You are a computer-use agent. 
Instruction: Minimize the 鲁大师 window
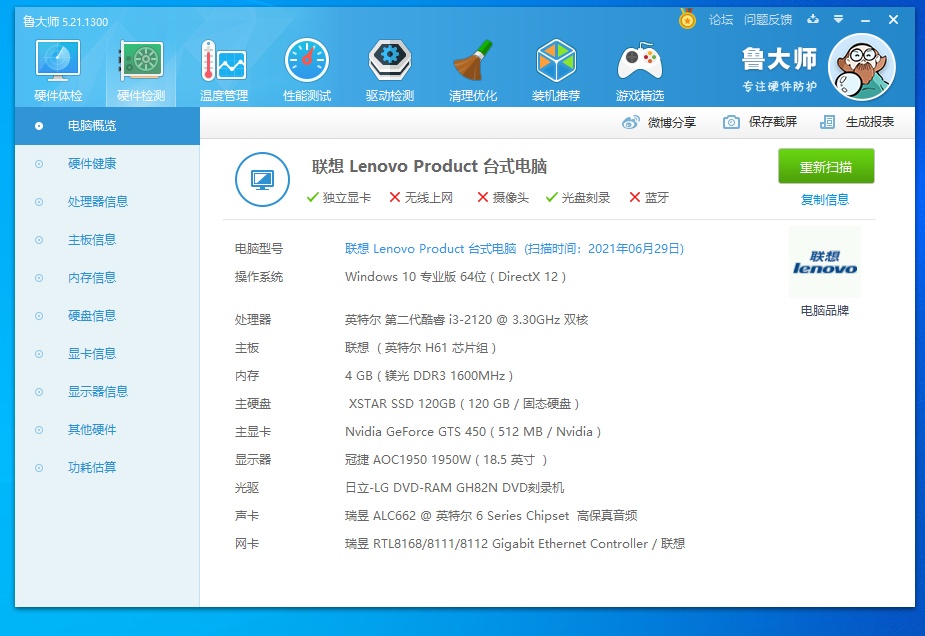(x=865, y=20)
